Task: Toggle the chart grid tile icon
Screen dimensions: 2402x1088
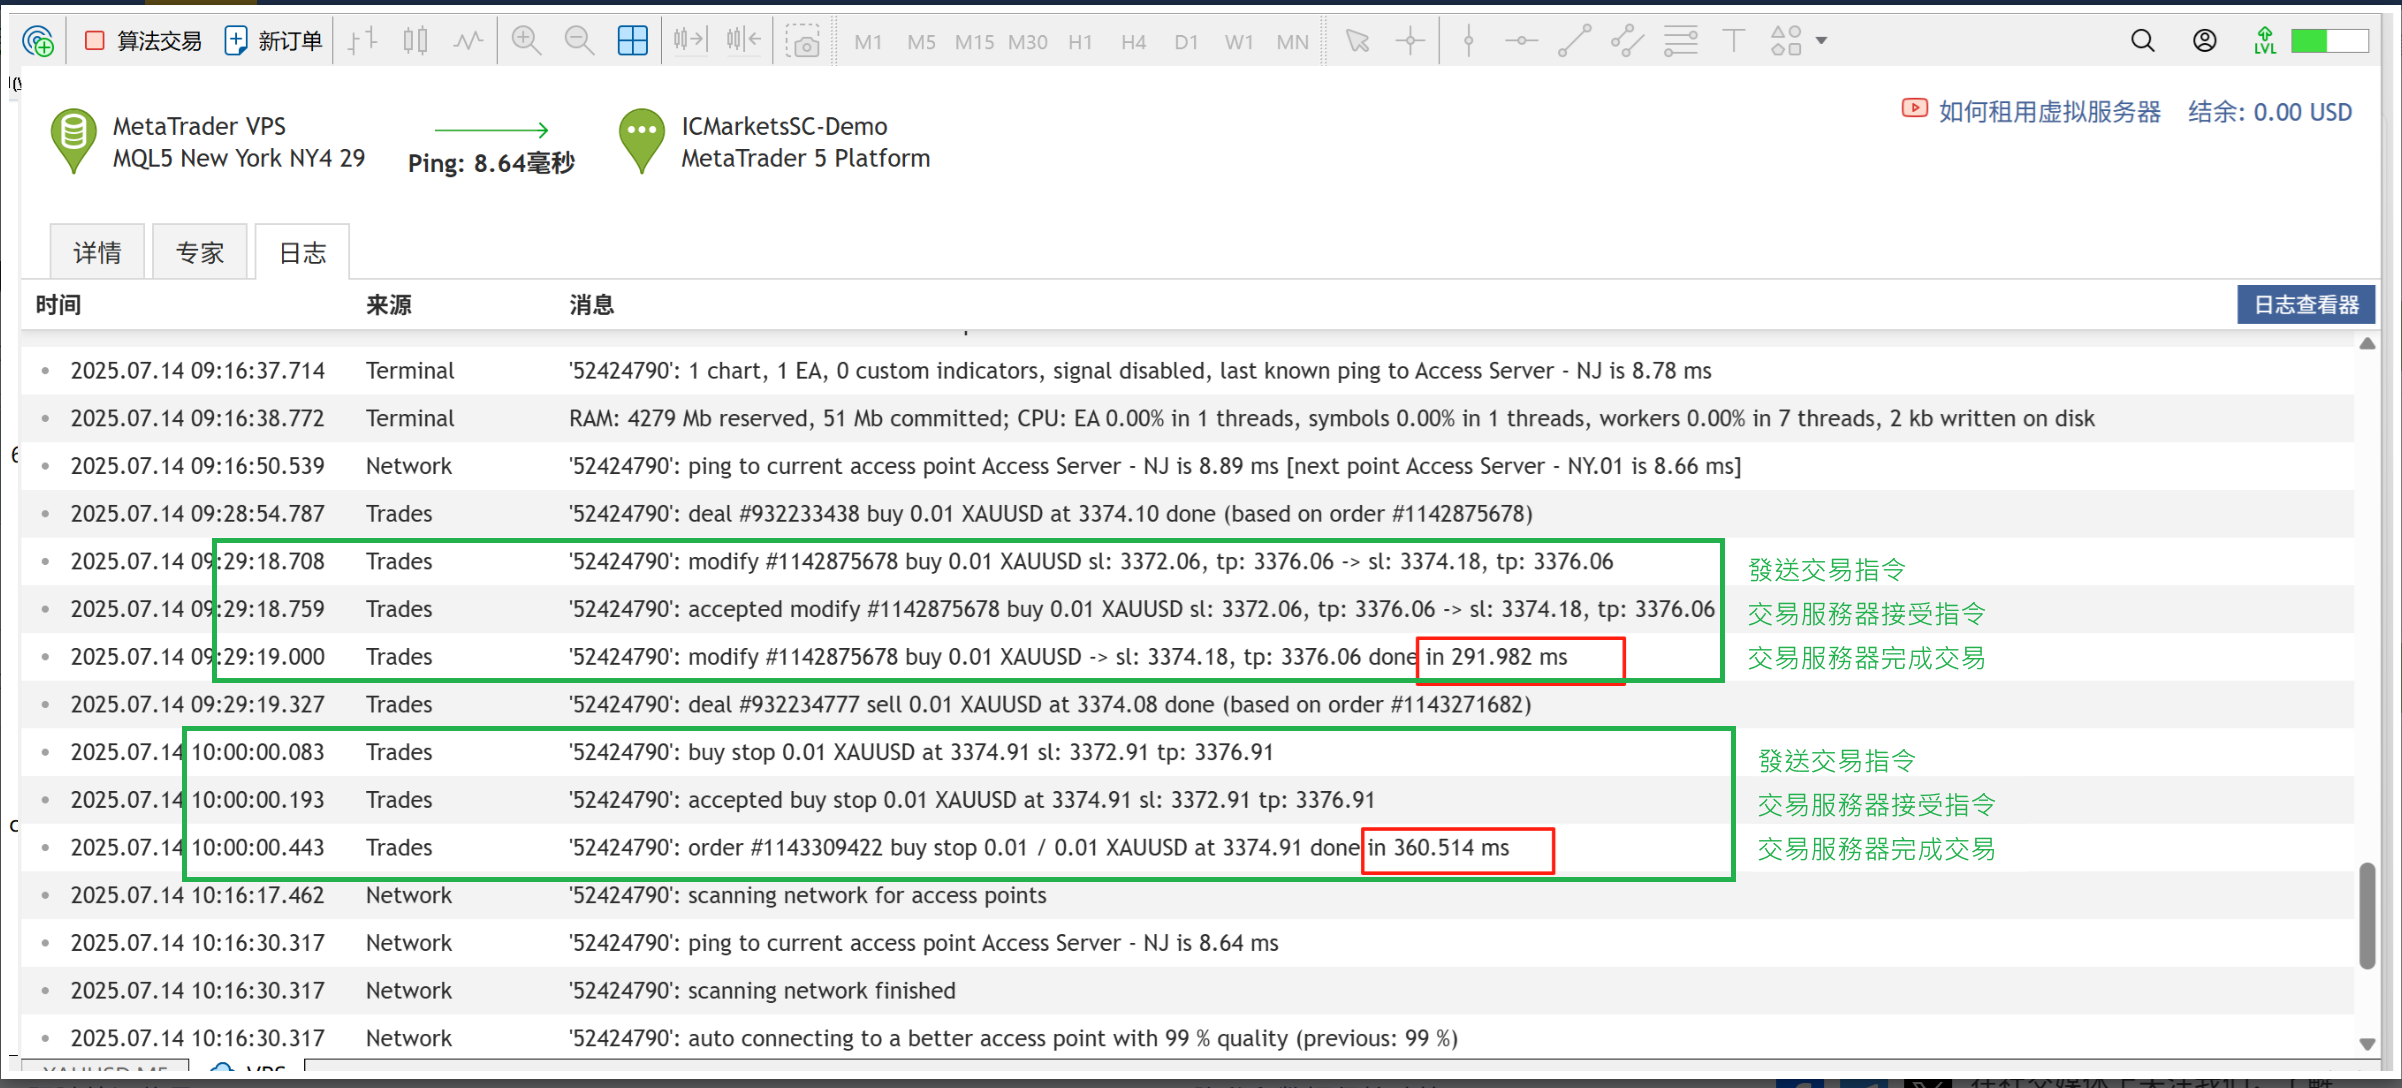Action: [x=633, y=41]
